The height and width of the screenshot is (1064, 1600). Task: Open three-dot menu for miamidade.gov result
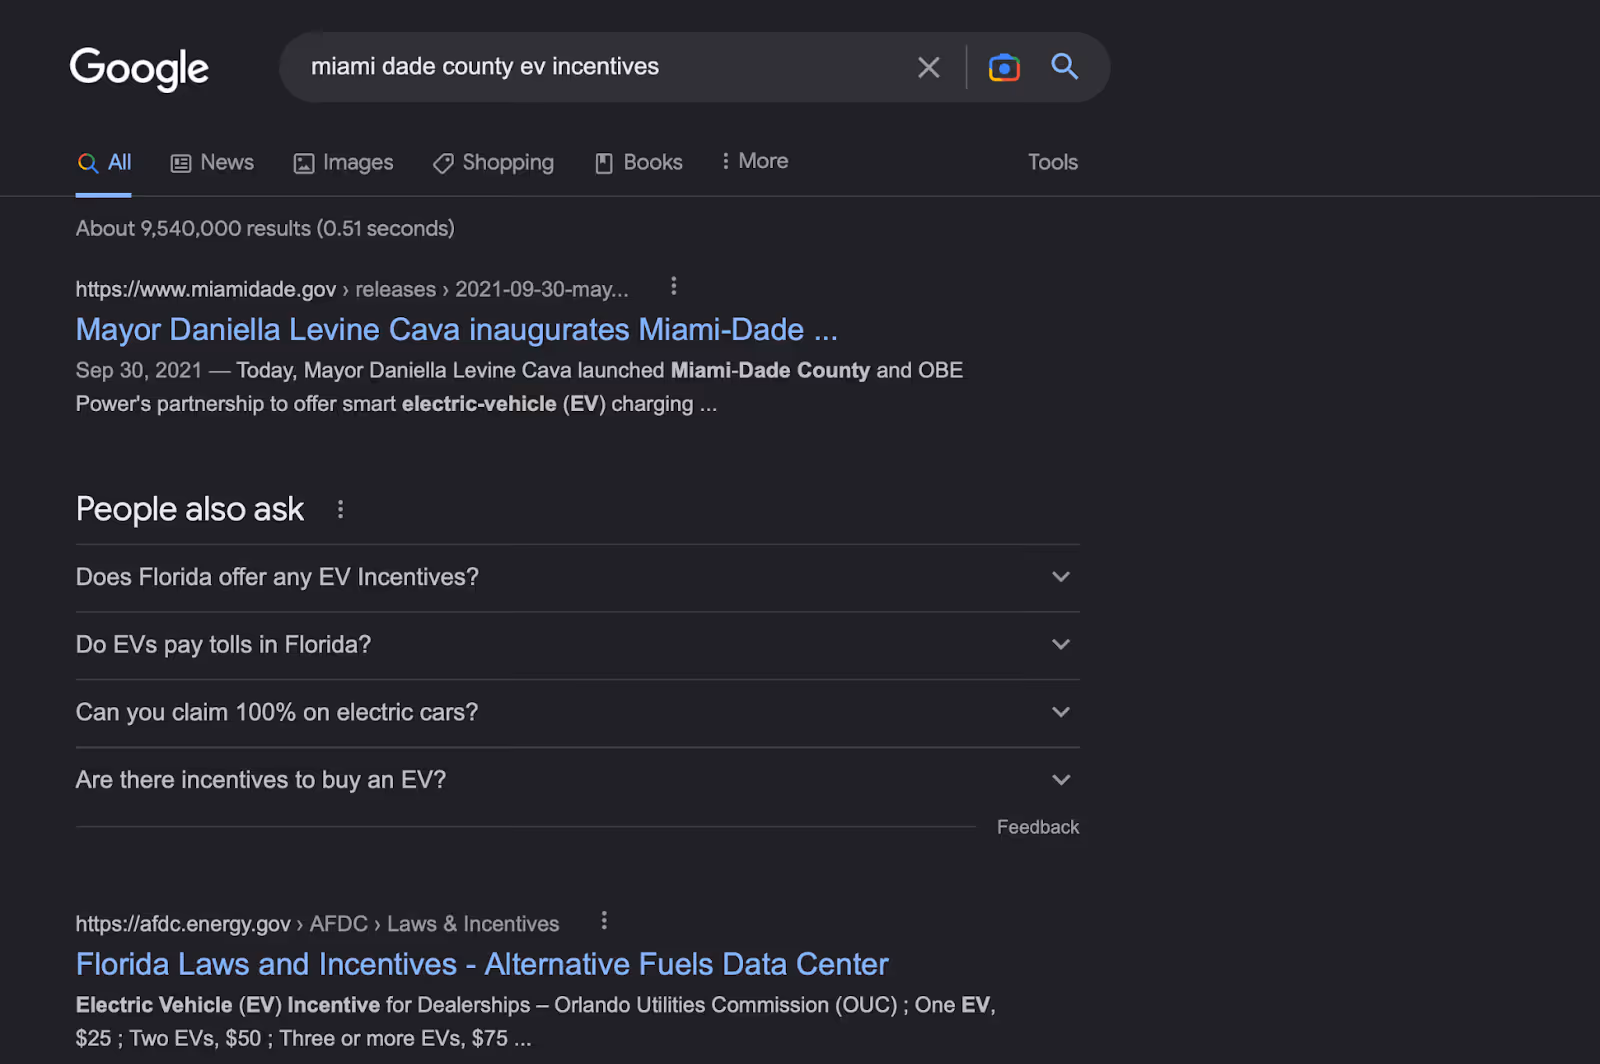point(674,287)
